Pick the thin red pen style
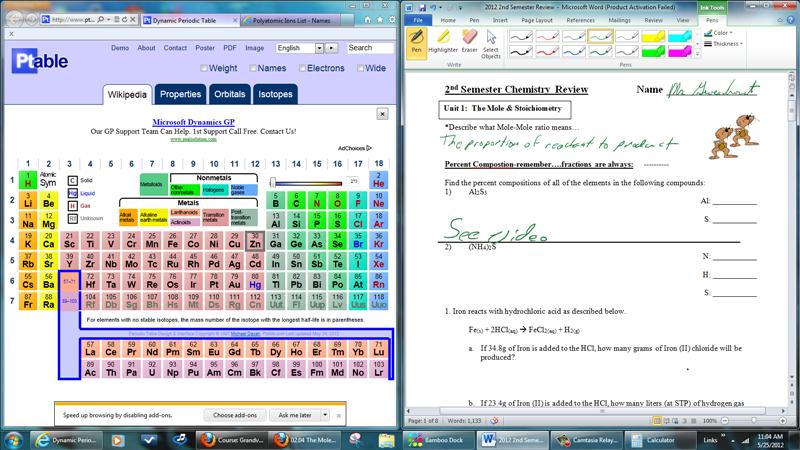 pyautogui.click(x=547, y=37)
